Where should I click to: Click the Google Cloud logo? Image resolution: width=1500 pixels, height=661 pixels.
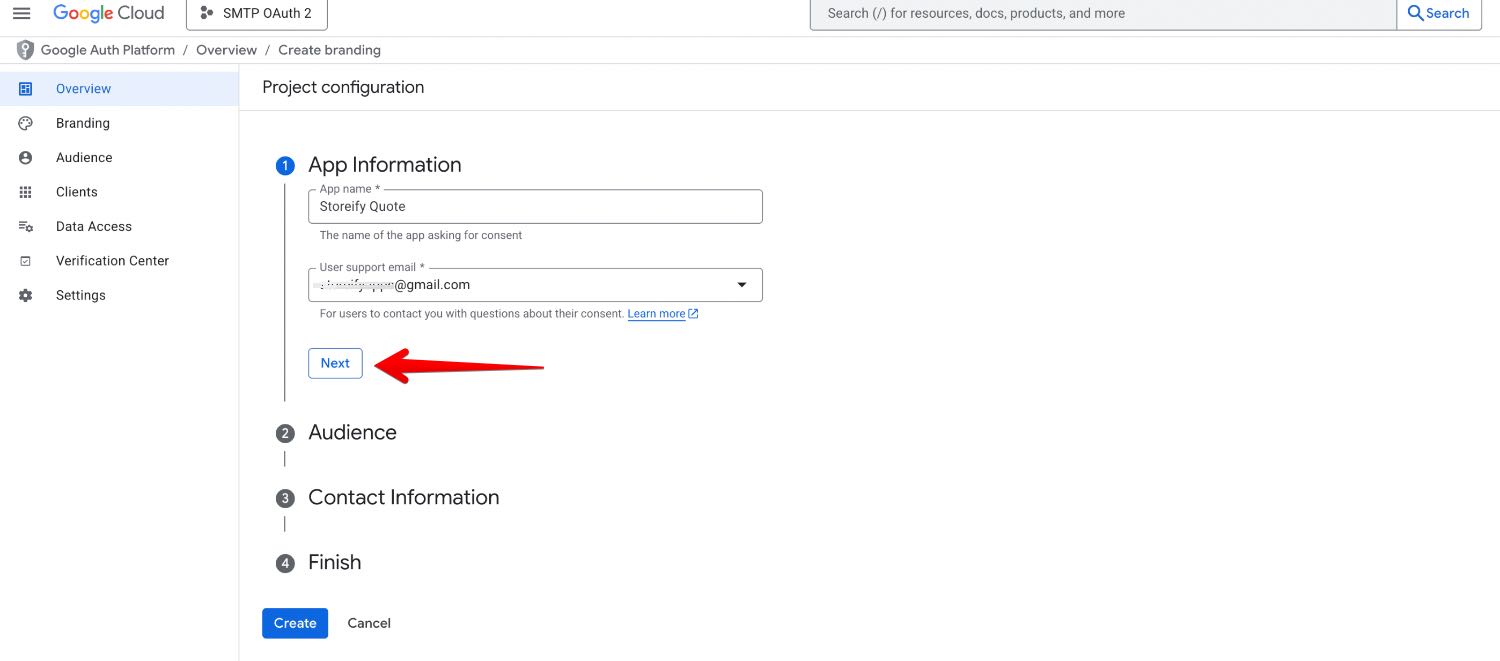(108, 13)
